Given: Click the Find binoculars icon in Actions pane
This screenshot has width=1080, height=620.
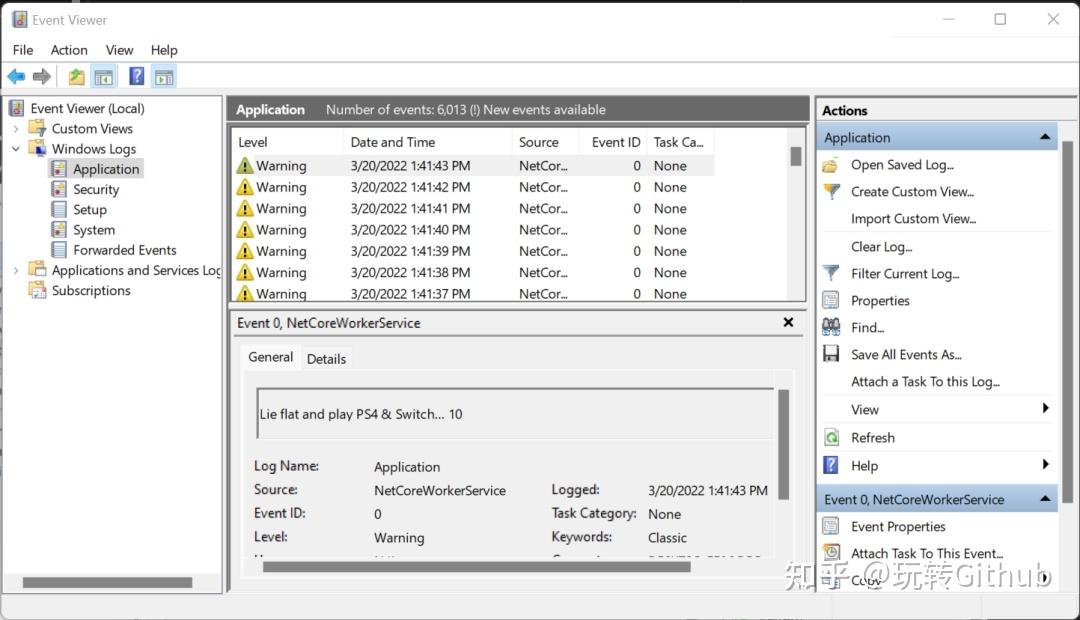Looking at the screenshot, I should click(831, 327).
